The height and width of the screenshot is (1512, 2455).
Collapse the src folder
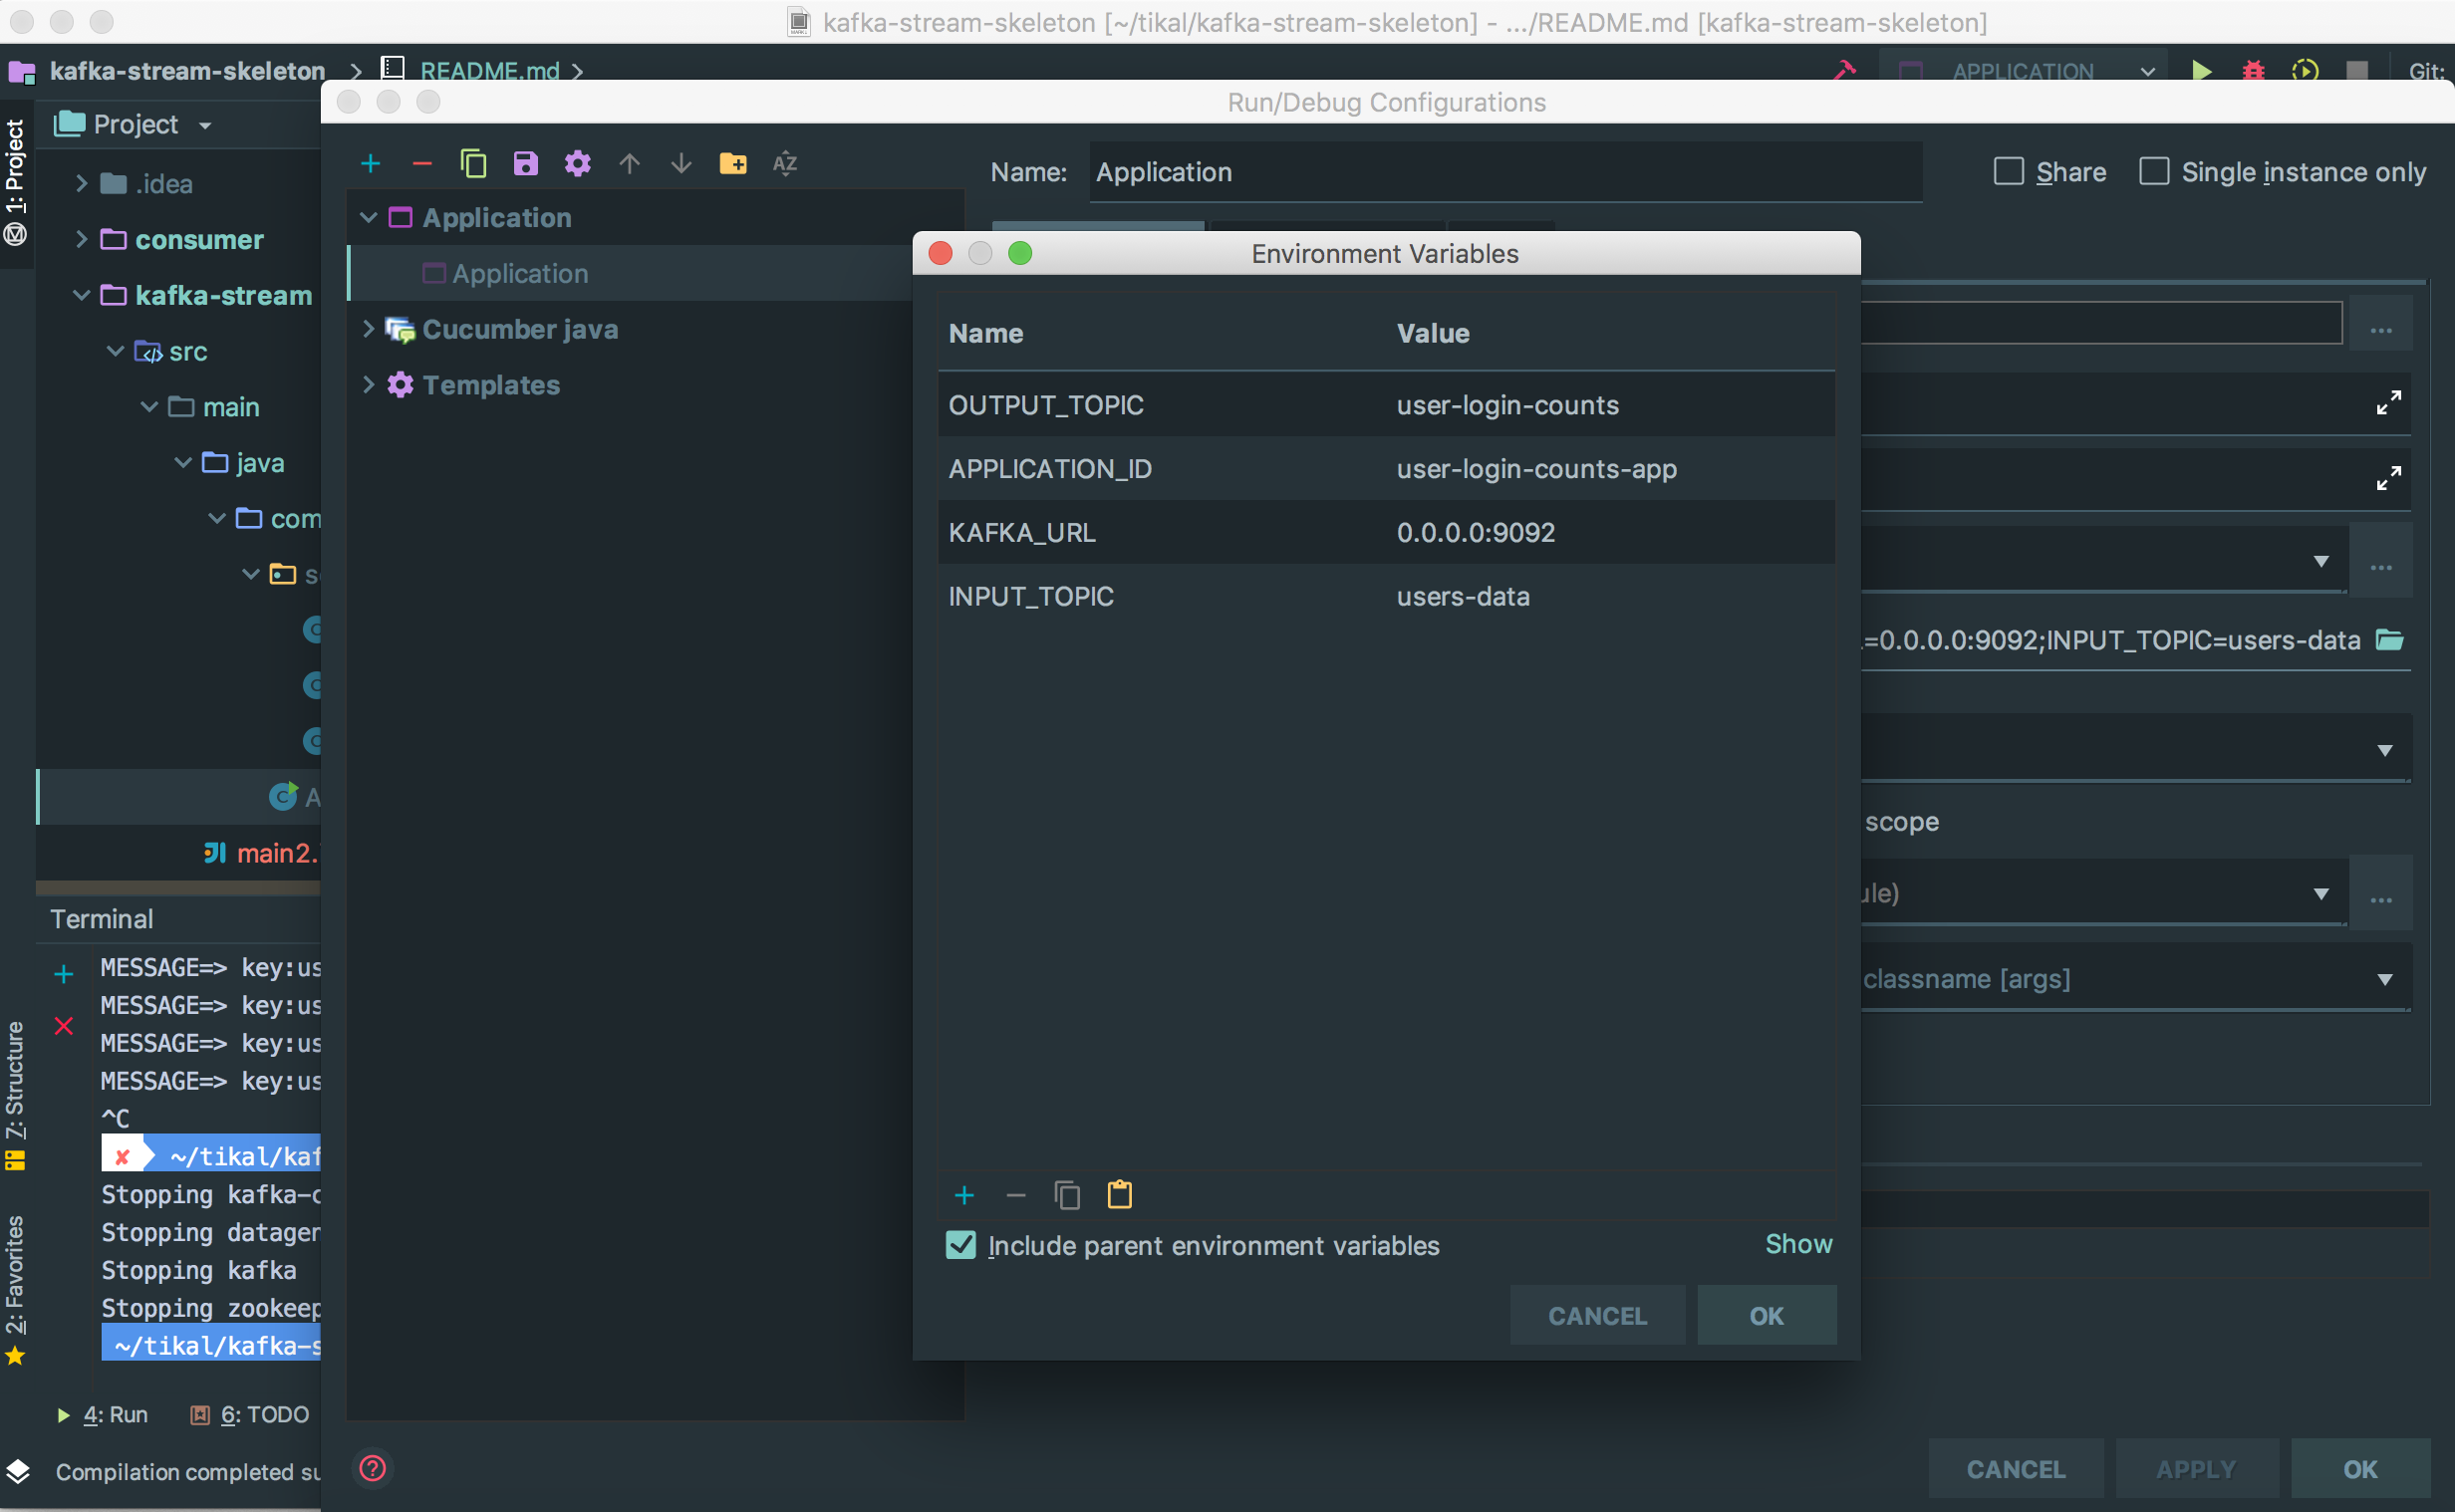click(x=115, y=351)
